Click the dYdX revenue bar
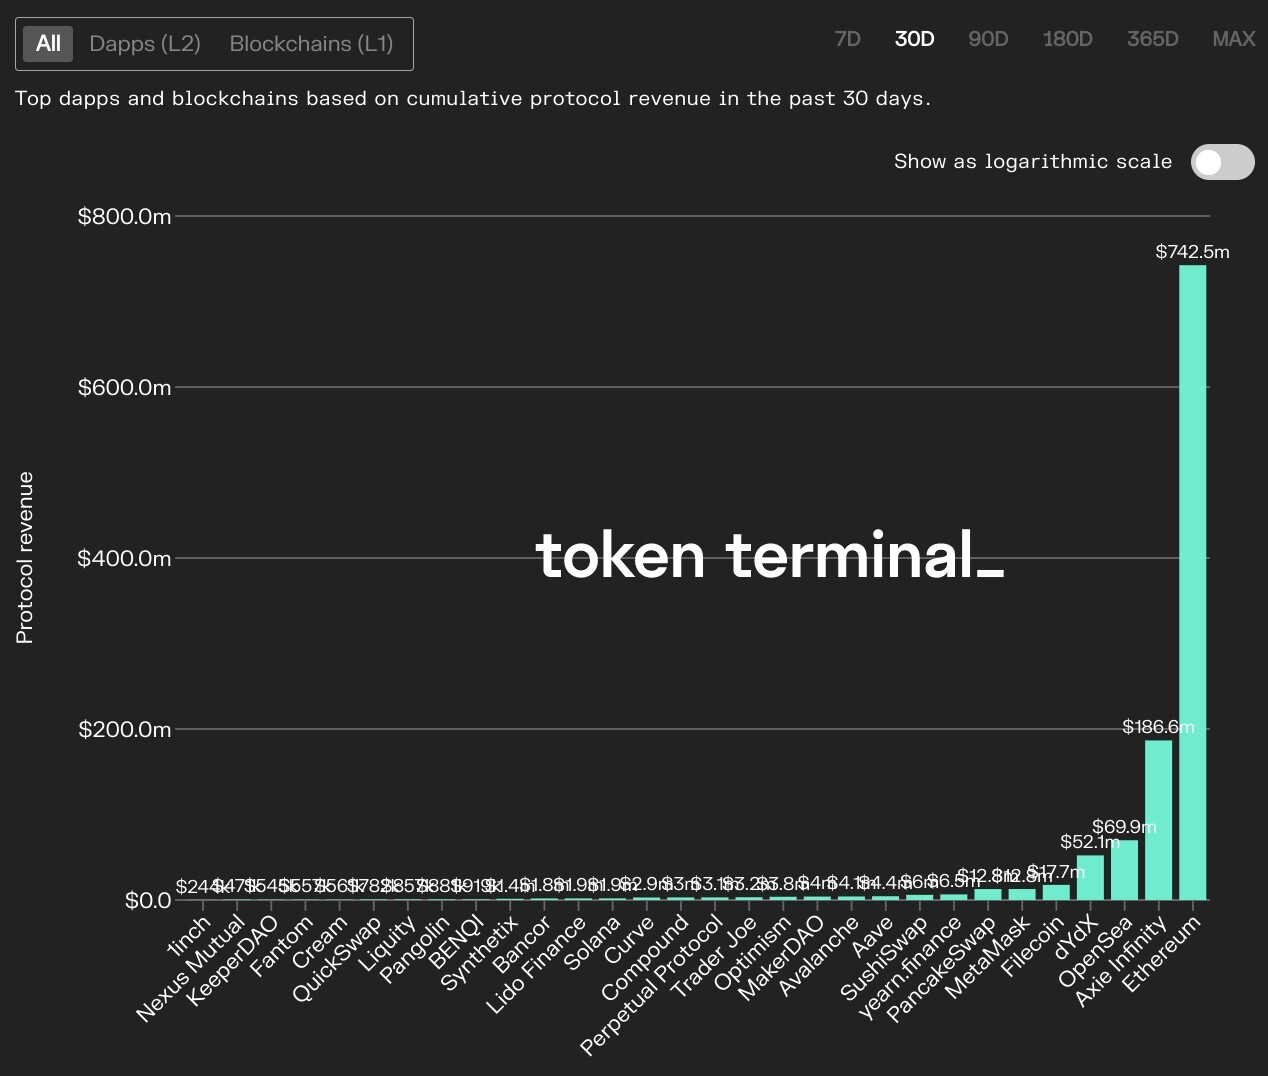 [1090, 878]
